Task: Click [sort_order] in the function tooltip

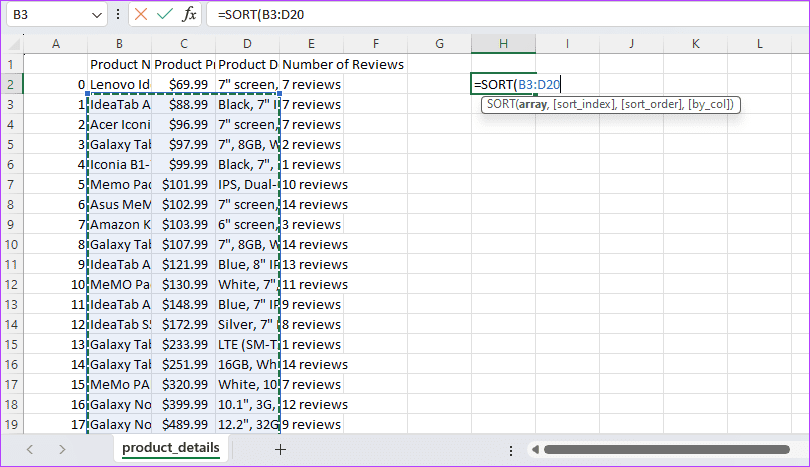Action: [x=652, y=104]
